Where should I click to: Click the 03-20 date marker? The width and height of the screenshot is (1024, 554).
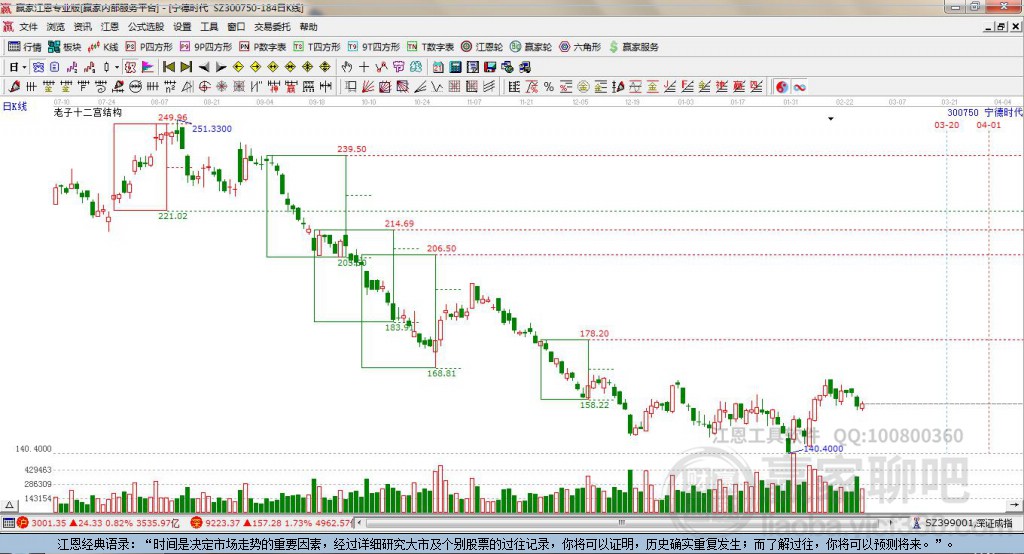[x=946, y=125]
